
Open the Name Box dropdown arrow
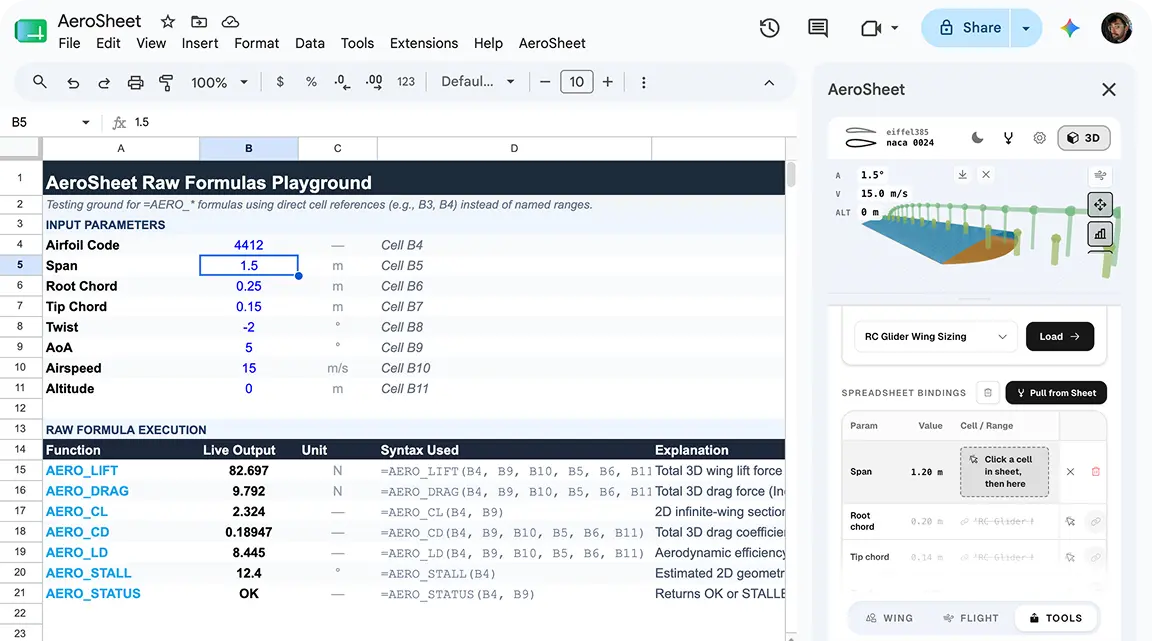pyautogui.click(x=85, y=122)
